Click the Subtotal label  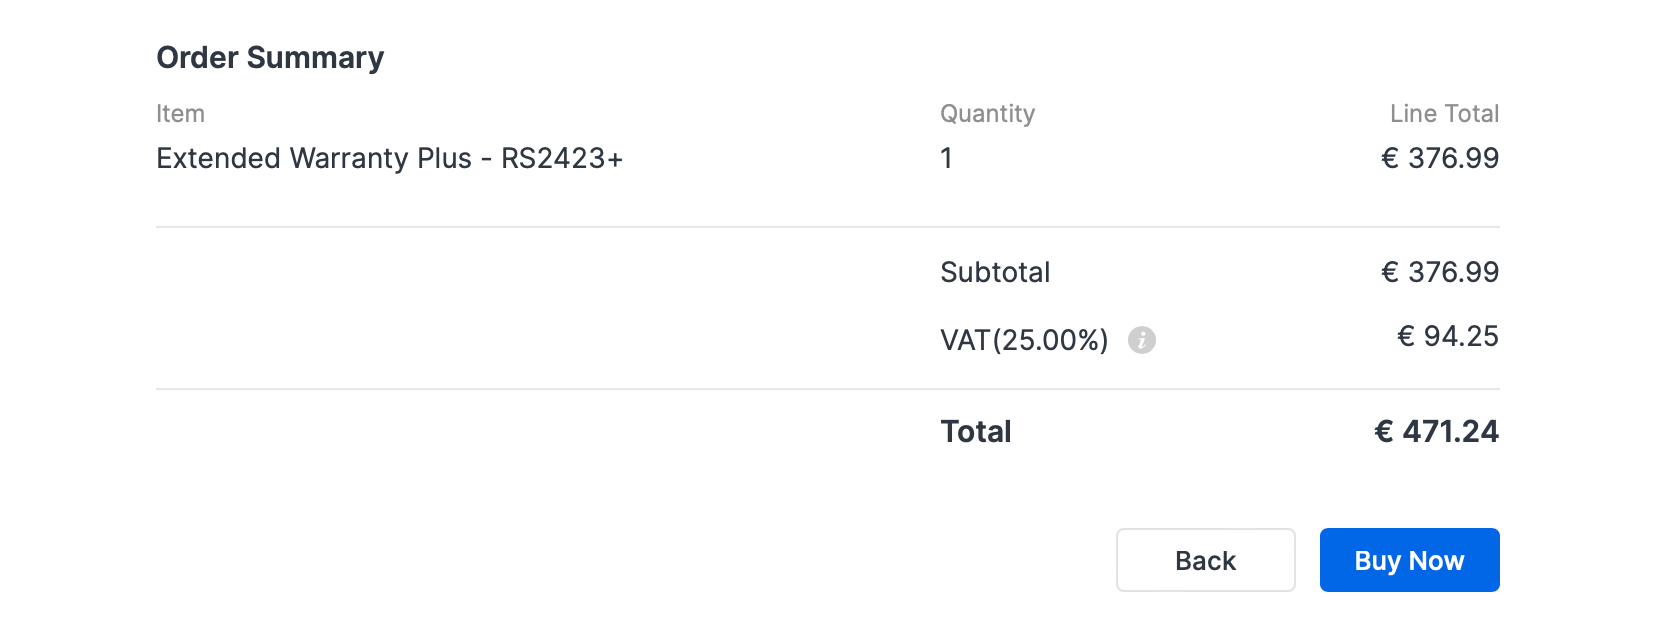pos(995,272)
